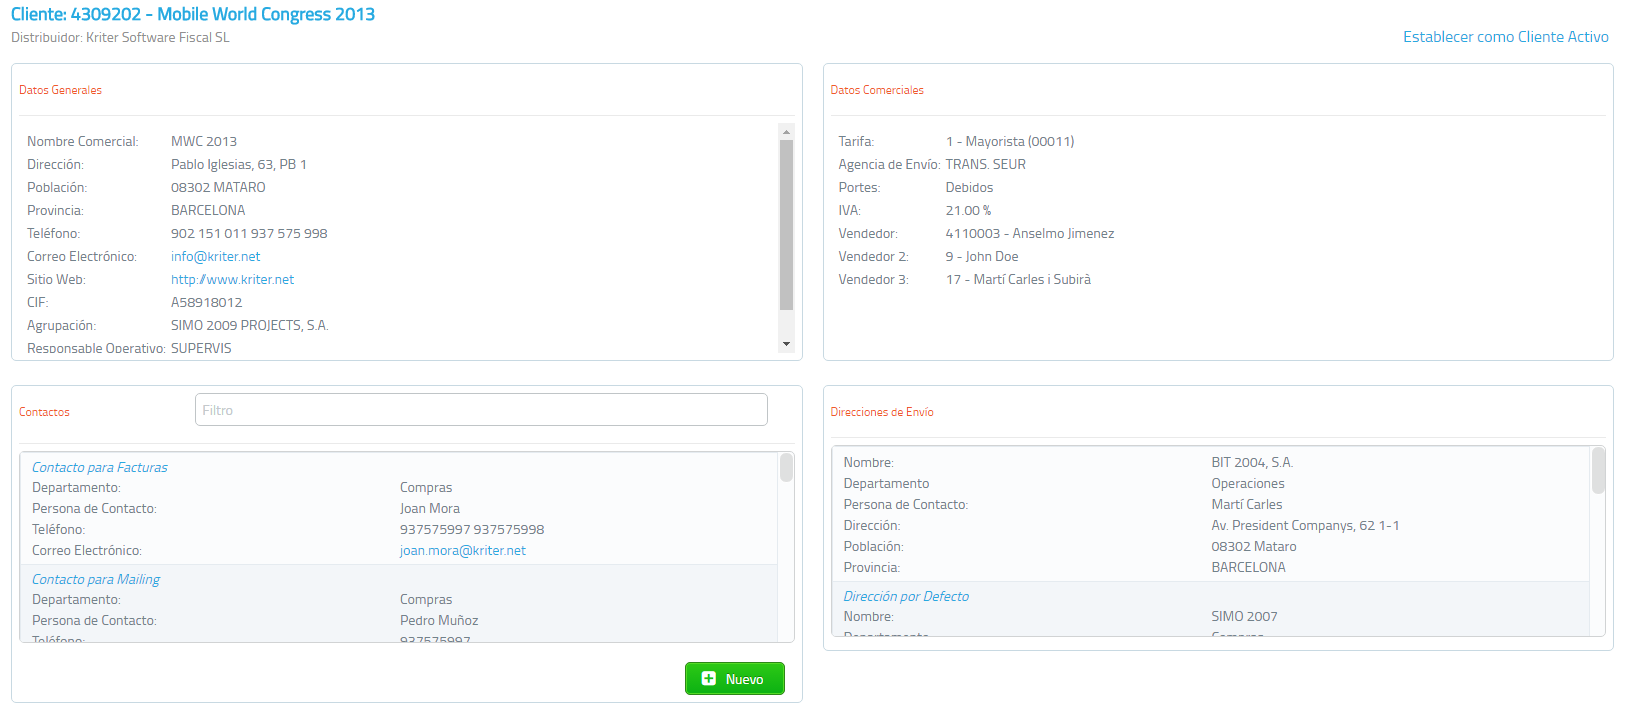Click Compras department under Contacto para Facturas
Viewport: 1626px width, 719px height.
click(x=426, y=488)
